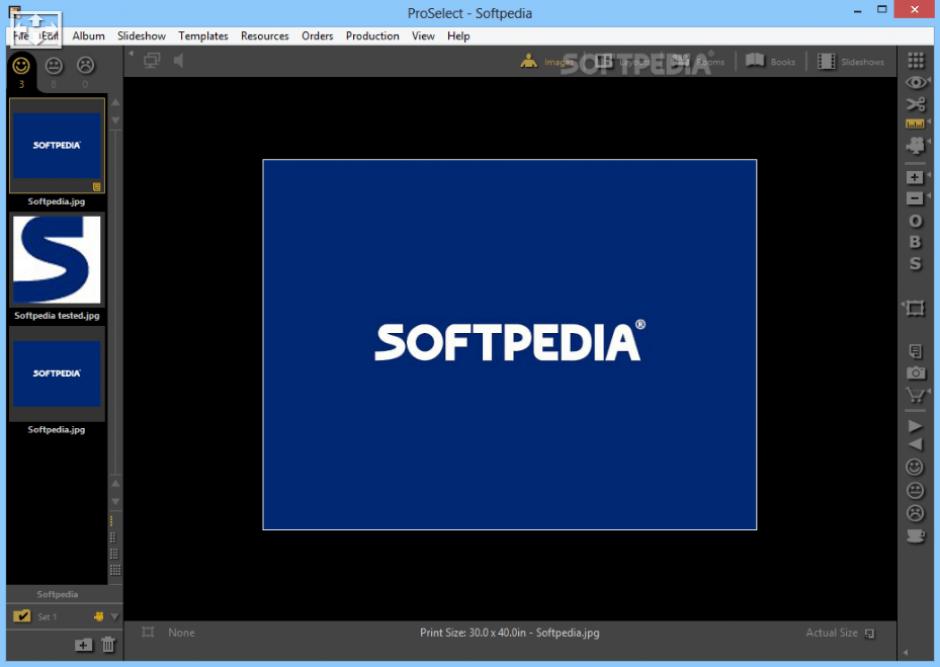This screenshot has height=667, width=940.
Task: Switch to the Images view
Action: pos(546,61)
